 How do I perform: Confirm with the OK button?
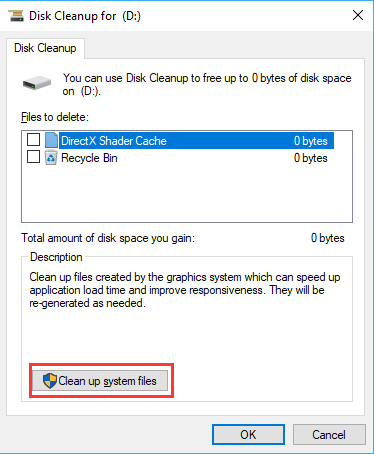(x=248, y=435)
